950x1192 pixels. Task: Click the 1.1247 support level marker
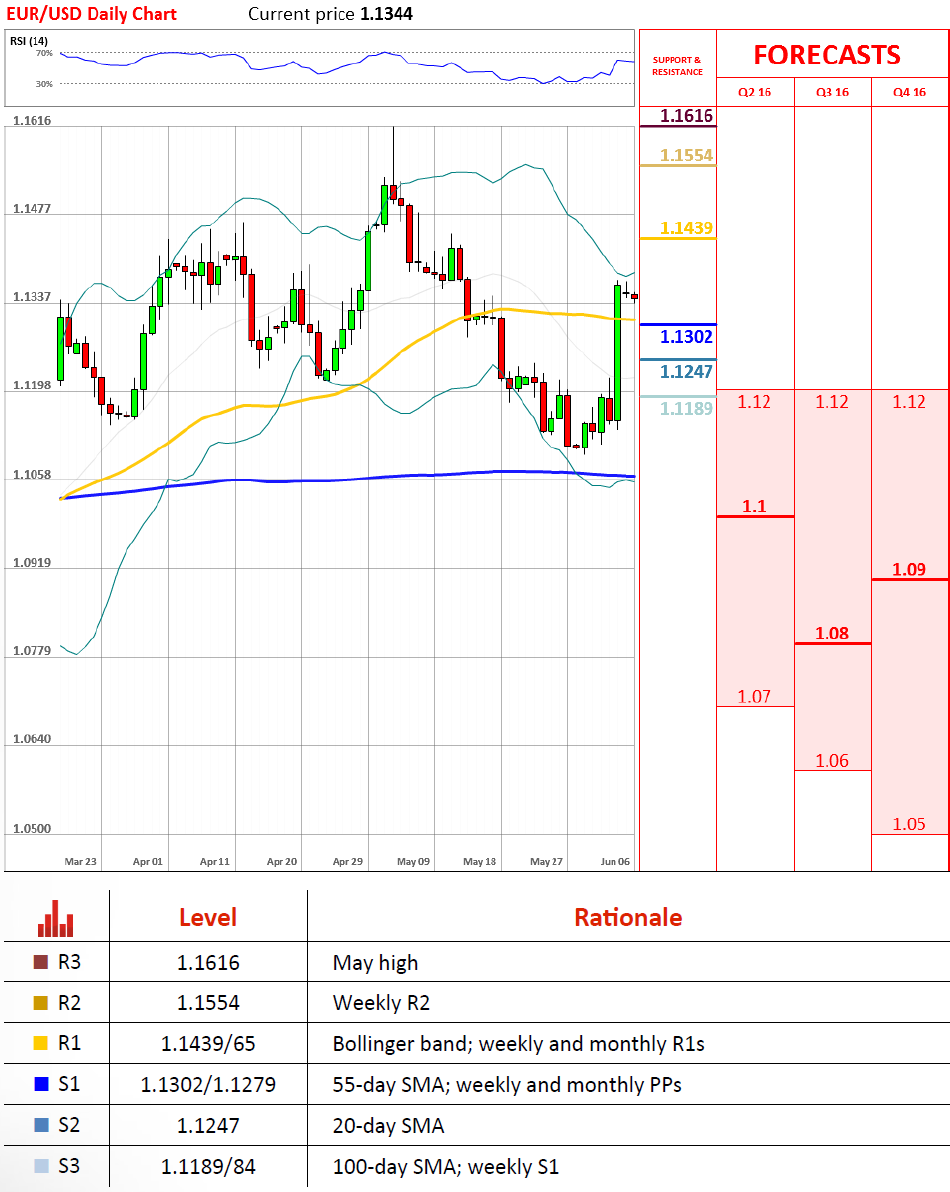[686, 372]
